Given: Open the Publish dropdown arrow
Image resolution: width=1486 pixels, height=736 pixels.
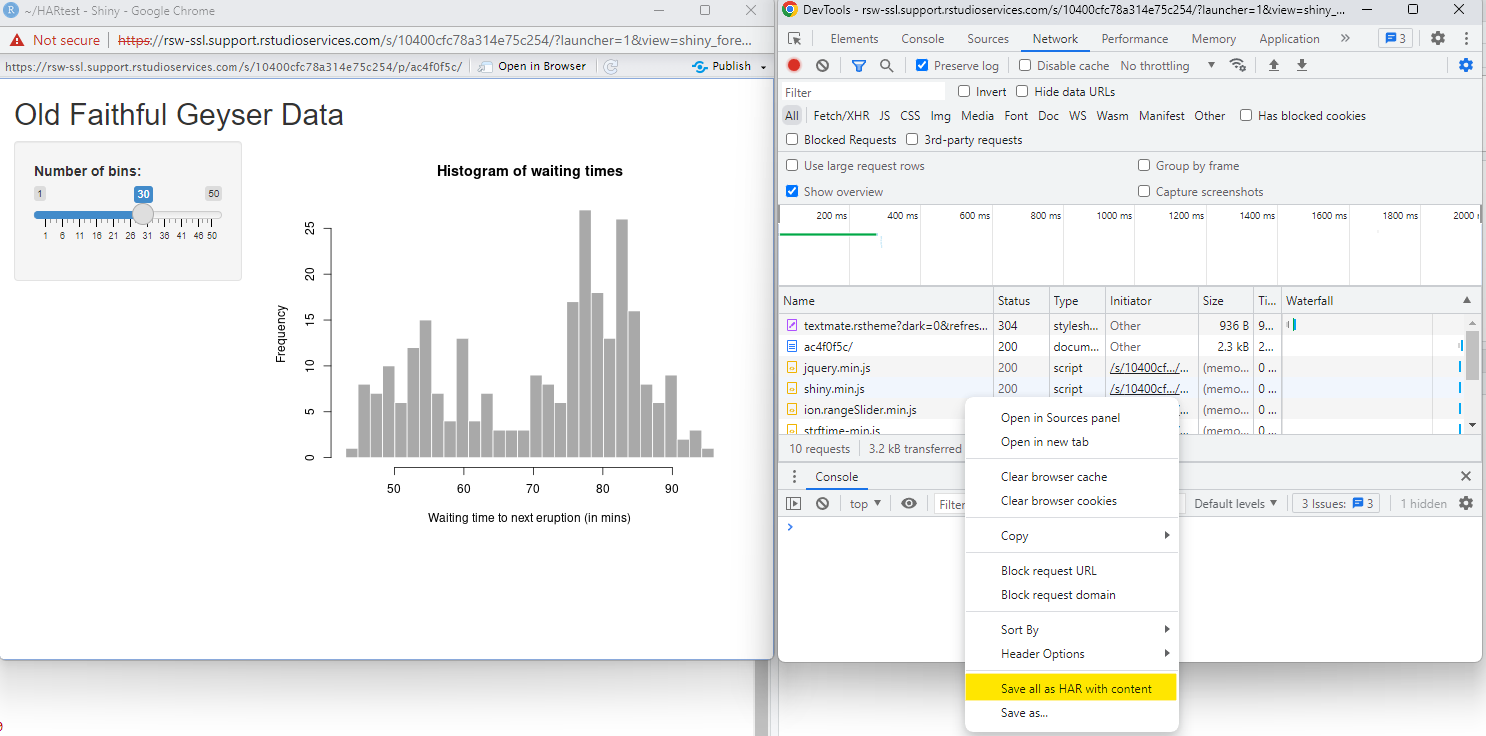Looking at the screenshot, I should 764,67.
